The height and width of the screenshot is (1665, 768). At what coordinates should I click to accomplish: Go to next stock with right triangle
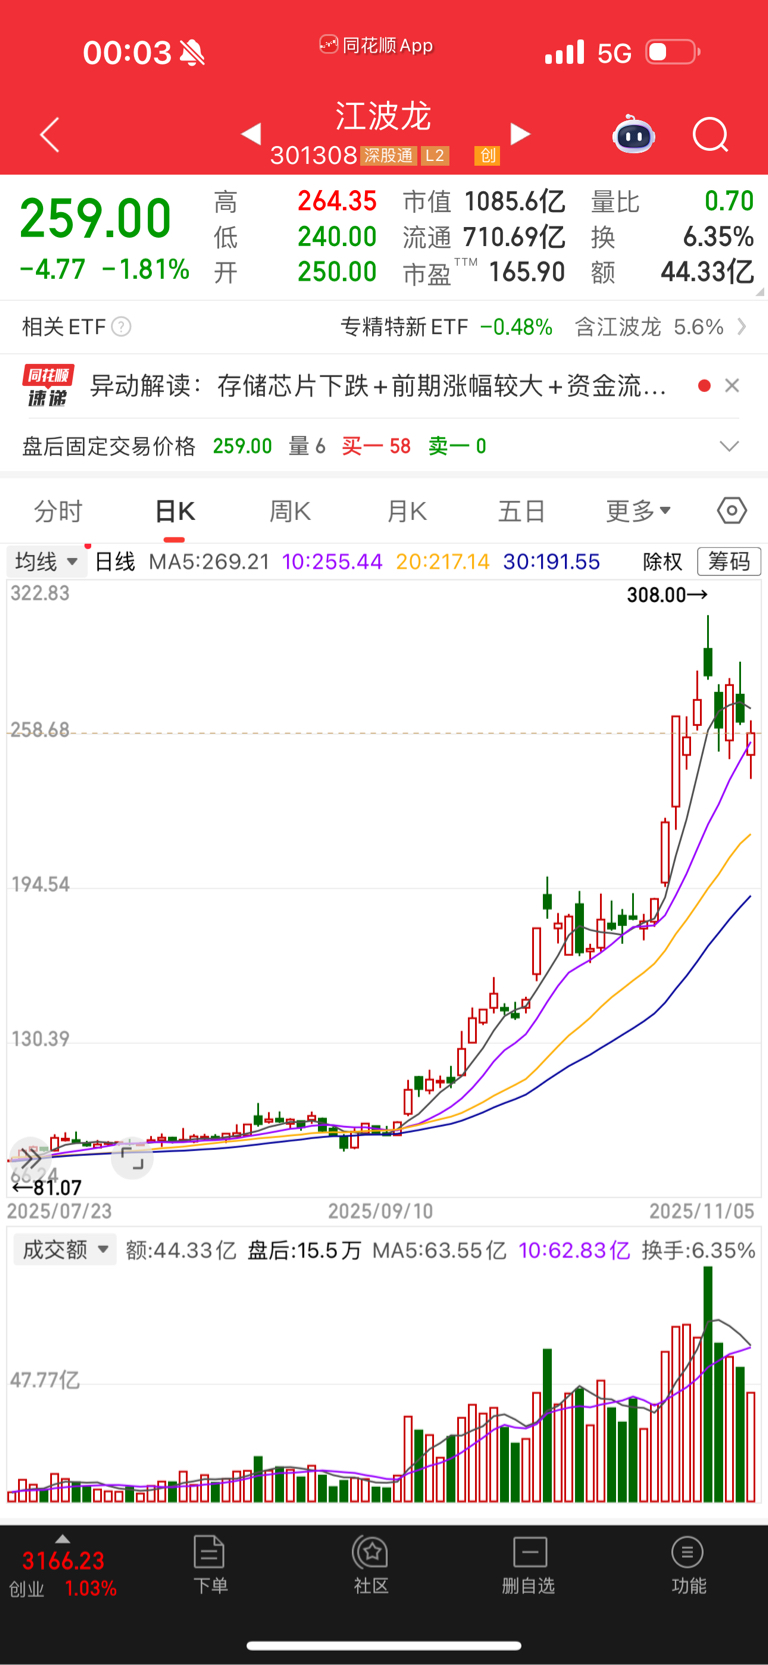[x=520, y=133]
